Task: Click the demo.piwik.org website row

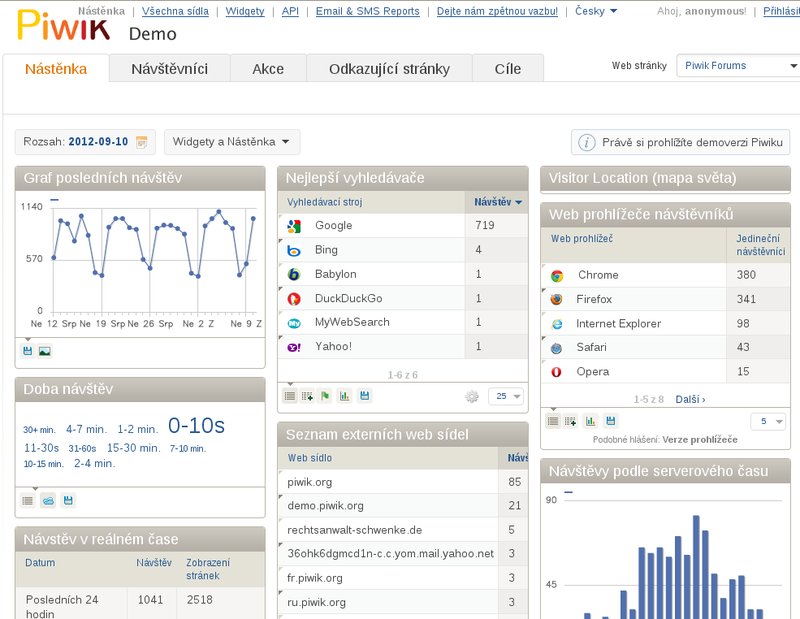Action: click(x=403, y=506)
